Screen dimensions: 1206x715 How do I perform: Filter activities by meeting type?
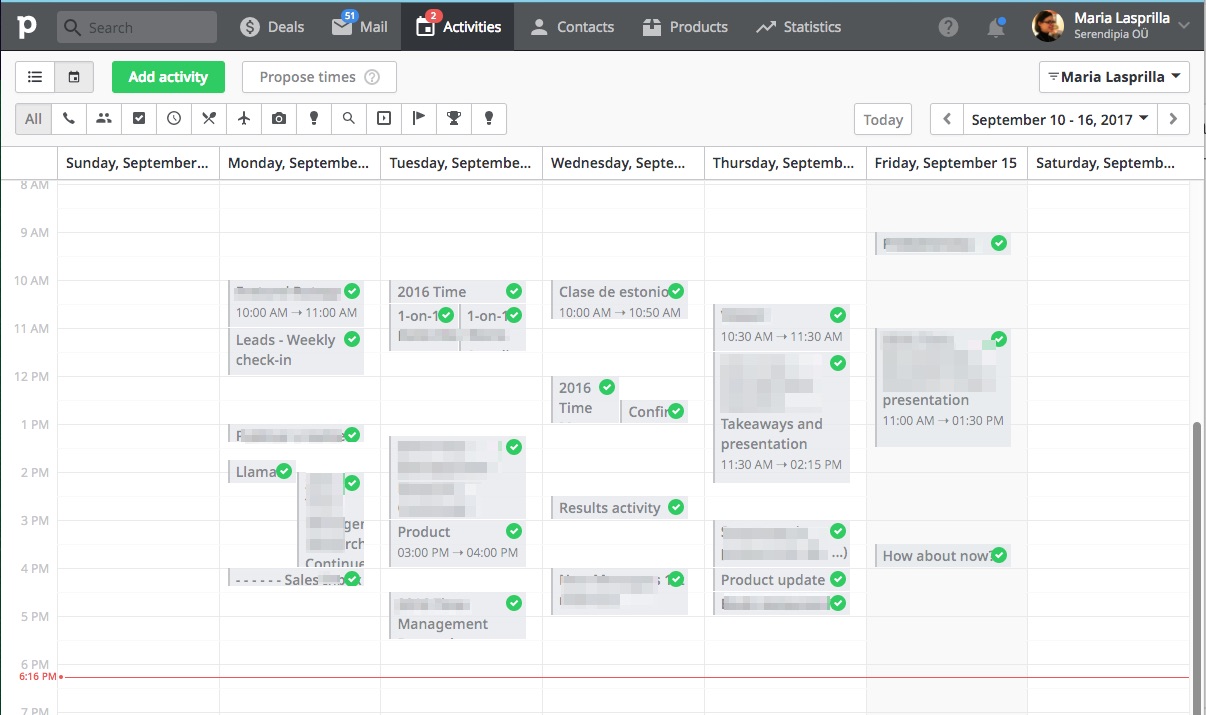[x=104, y=119]
